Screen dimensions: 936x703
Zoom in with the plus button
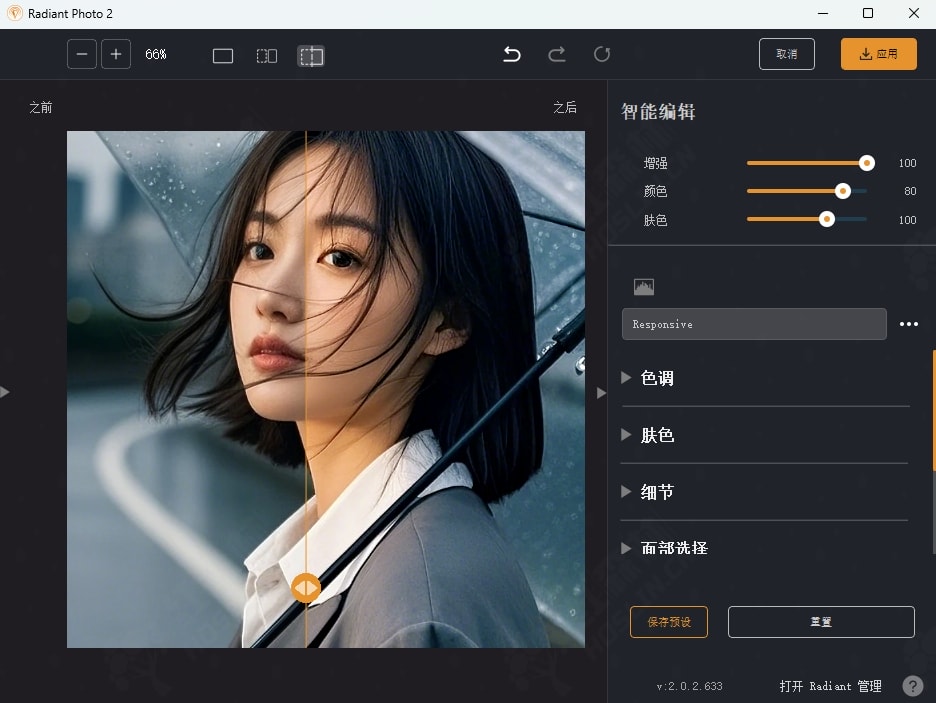point(116,54)
